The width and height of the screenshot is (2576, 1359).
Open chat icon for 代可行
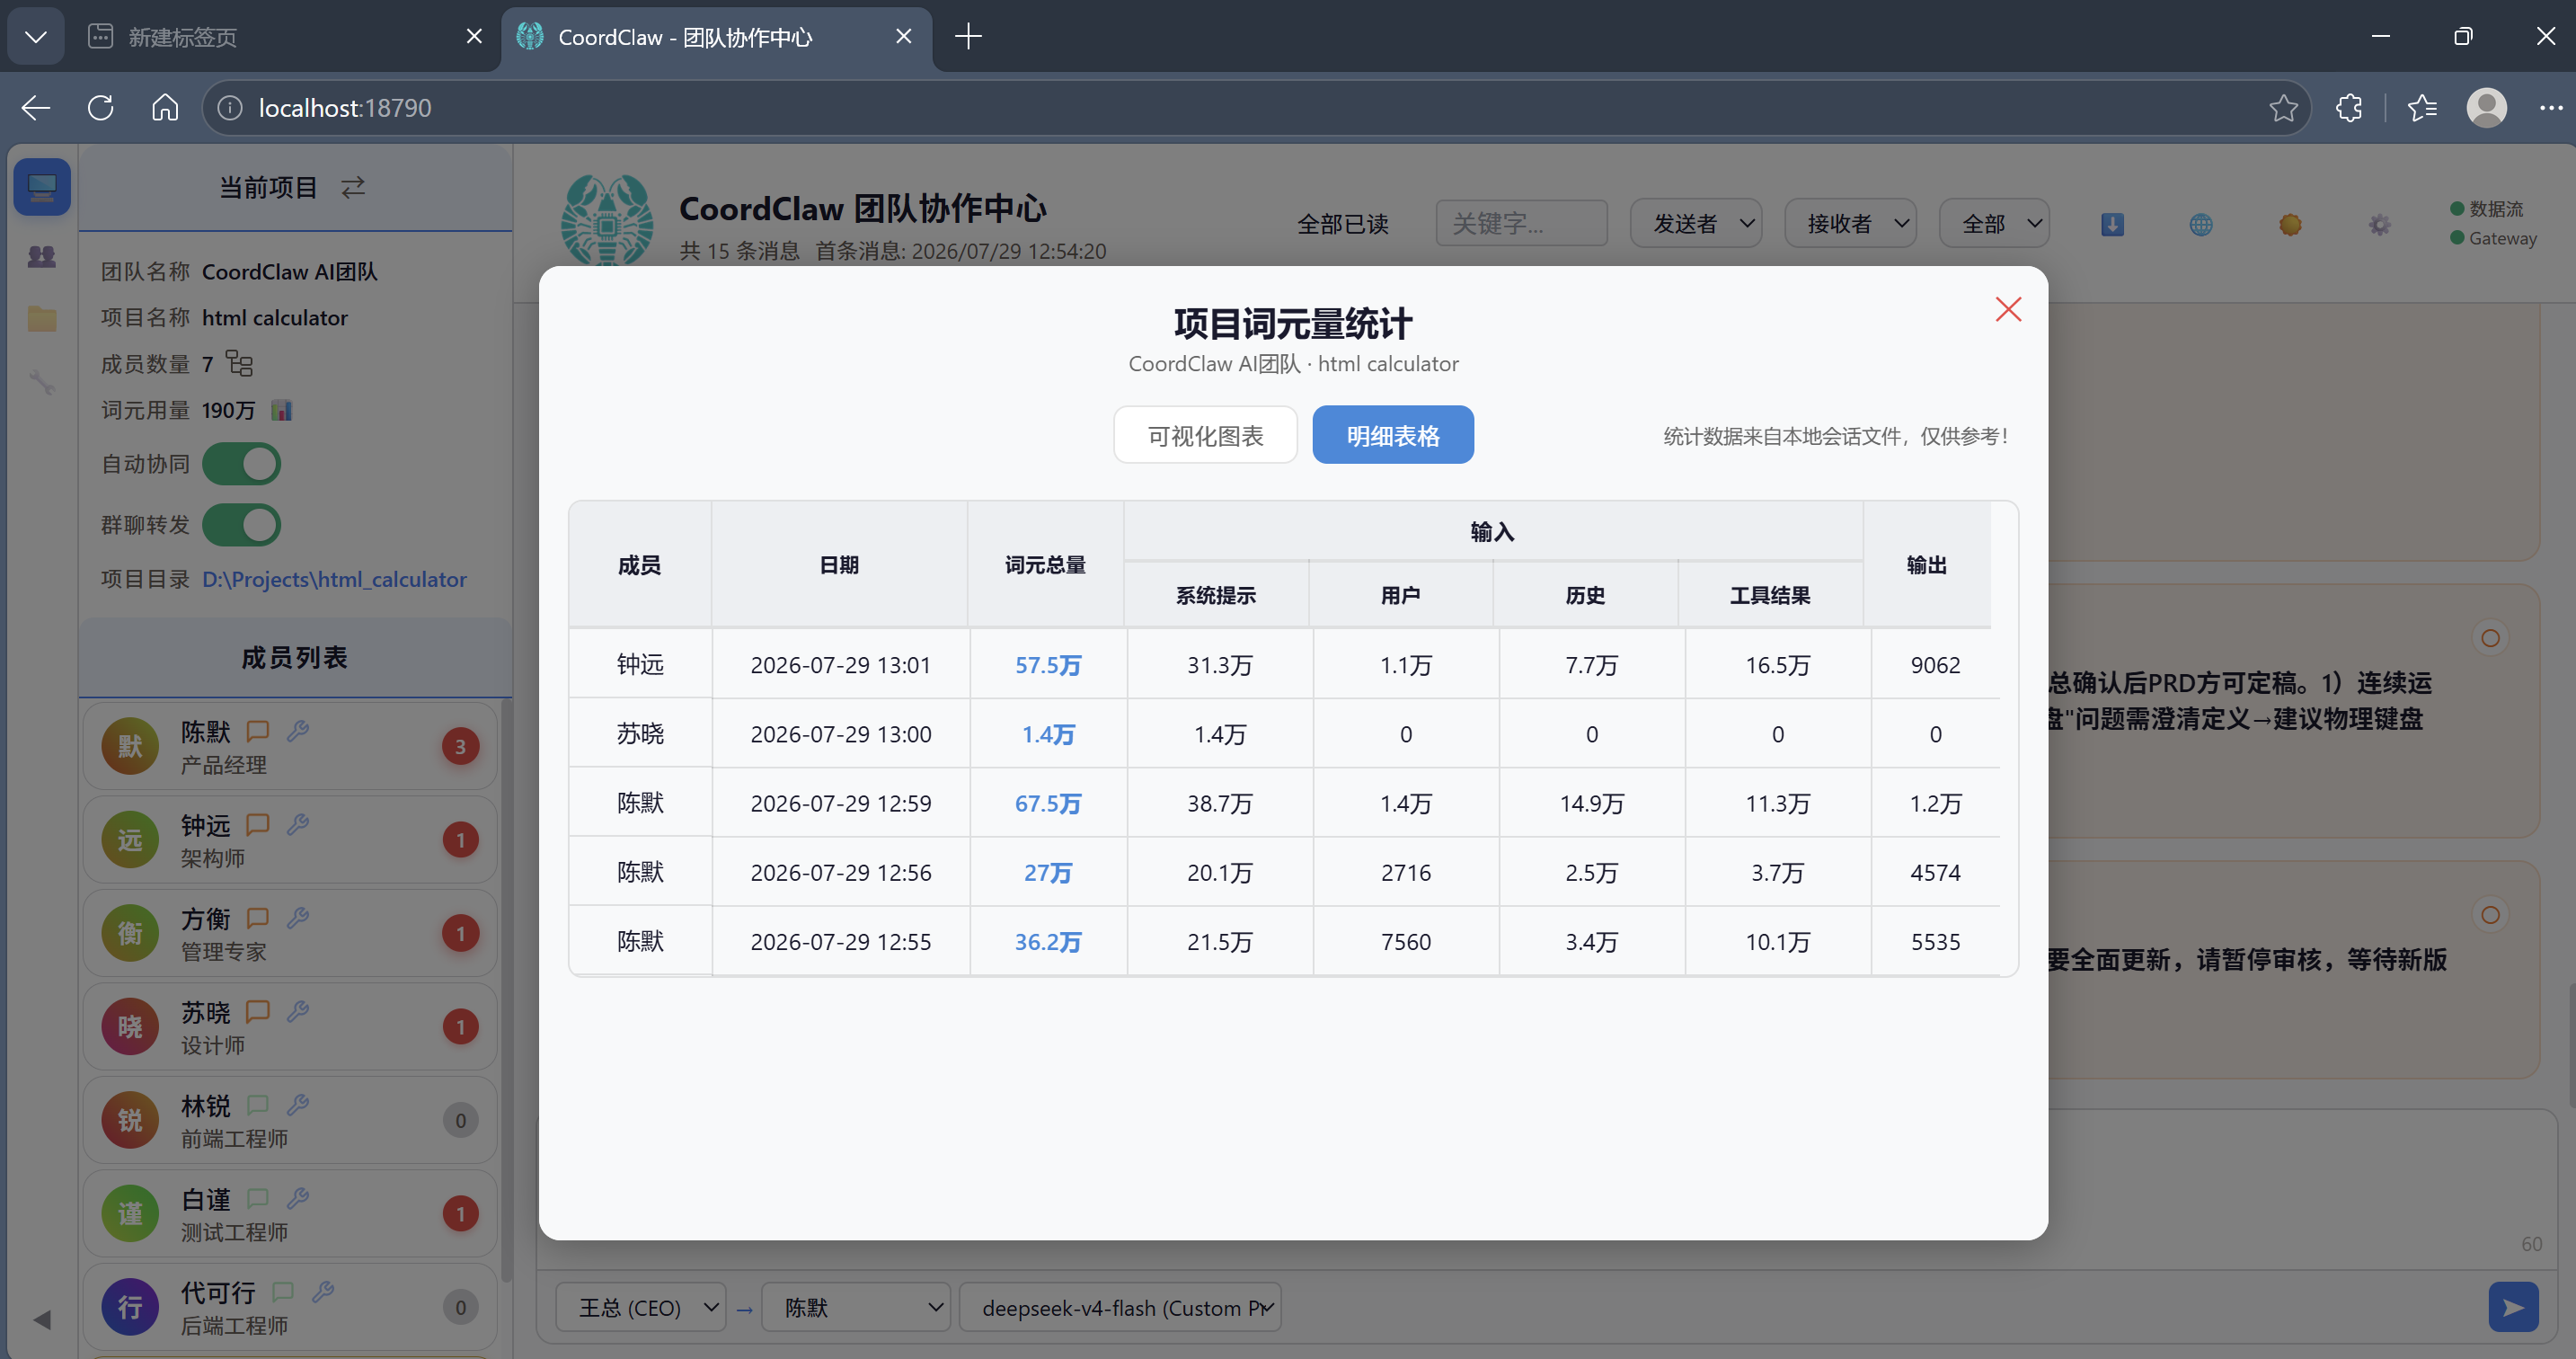[283, 1291]
